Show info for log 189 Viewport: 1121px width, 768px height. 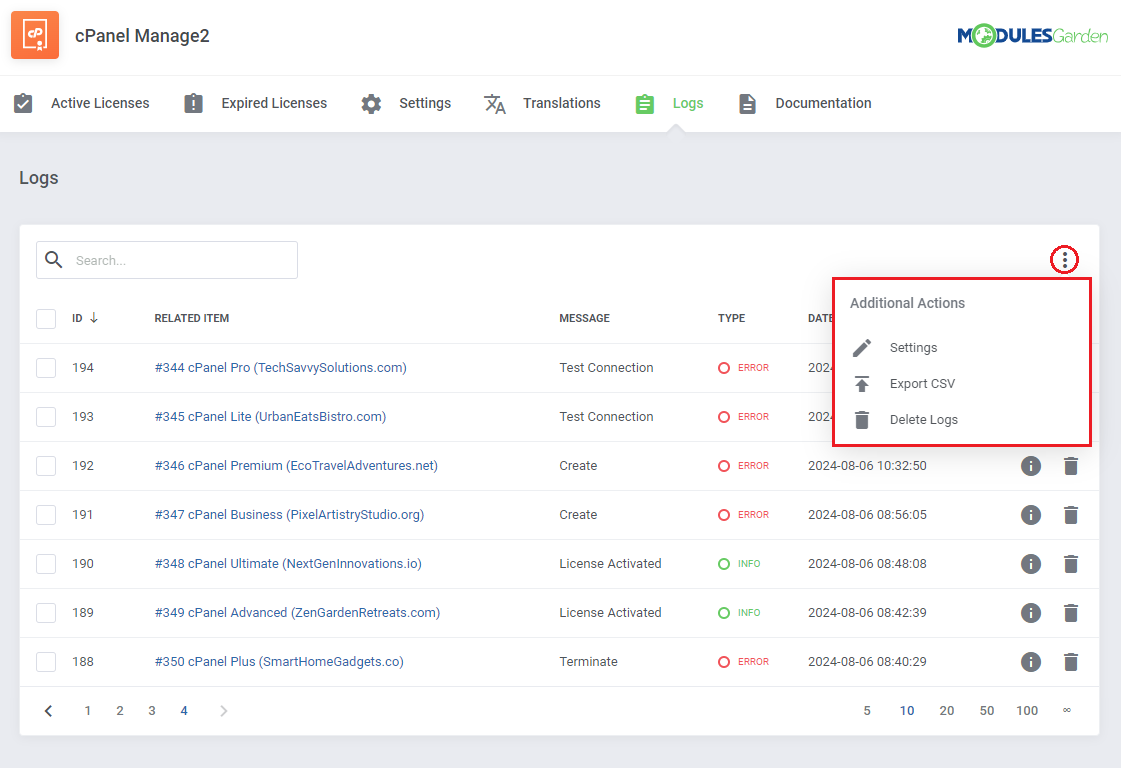tap(1030, 613)
